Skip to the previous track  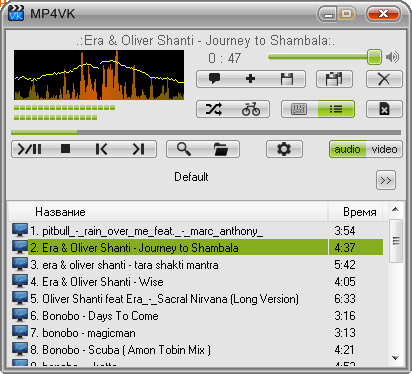coord(101,149)
